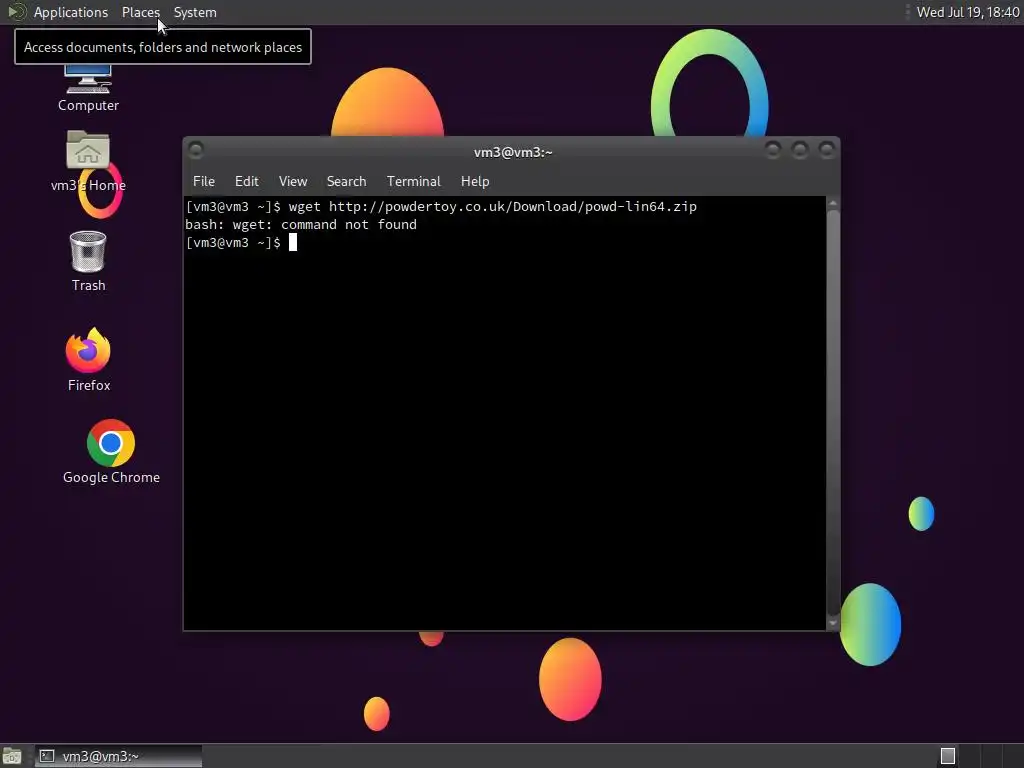
Task: Click the vm3@vm3:~ terminal title bar
Action: 513,152
